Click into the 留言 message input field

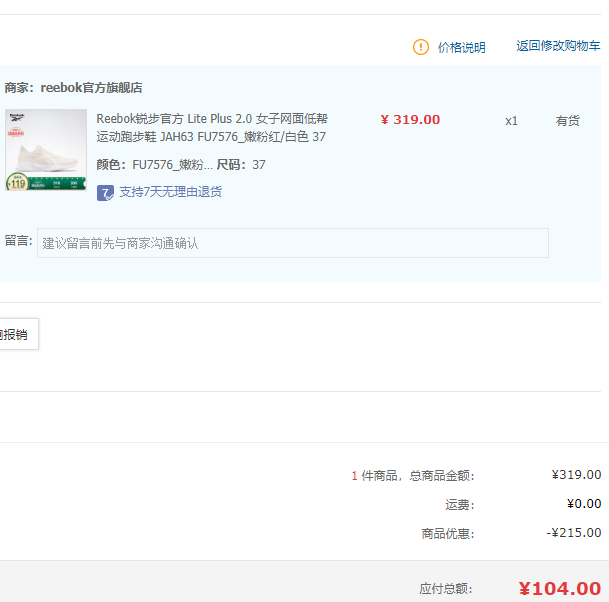click(293, 243)
